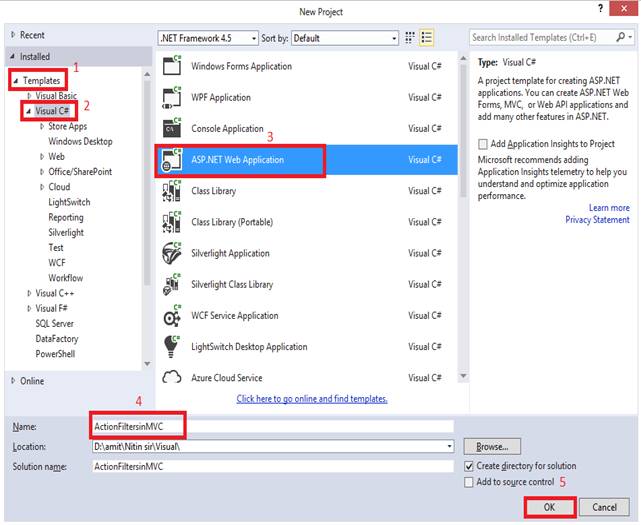Uncheck Create directory for solution
The width and height of the screenshot is (641, 525).
pyautogui.click(x=469, y=466)
